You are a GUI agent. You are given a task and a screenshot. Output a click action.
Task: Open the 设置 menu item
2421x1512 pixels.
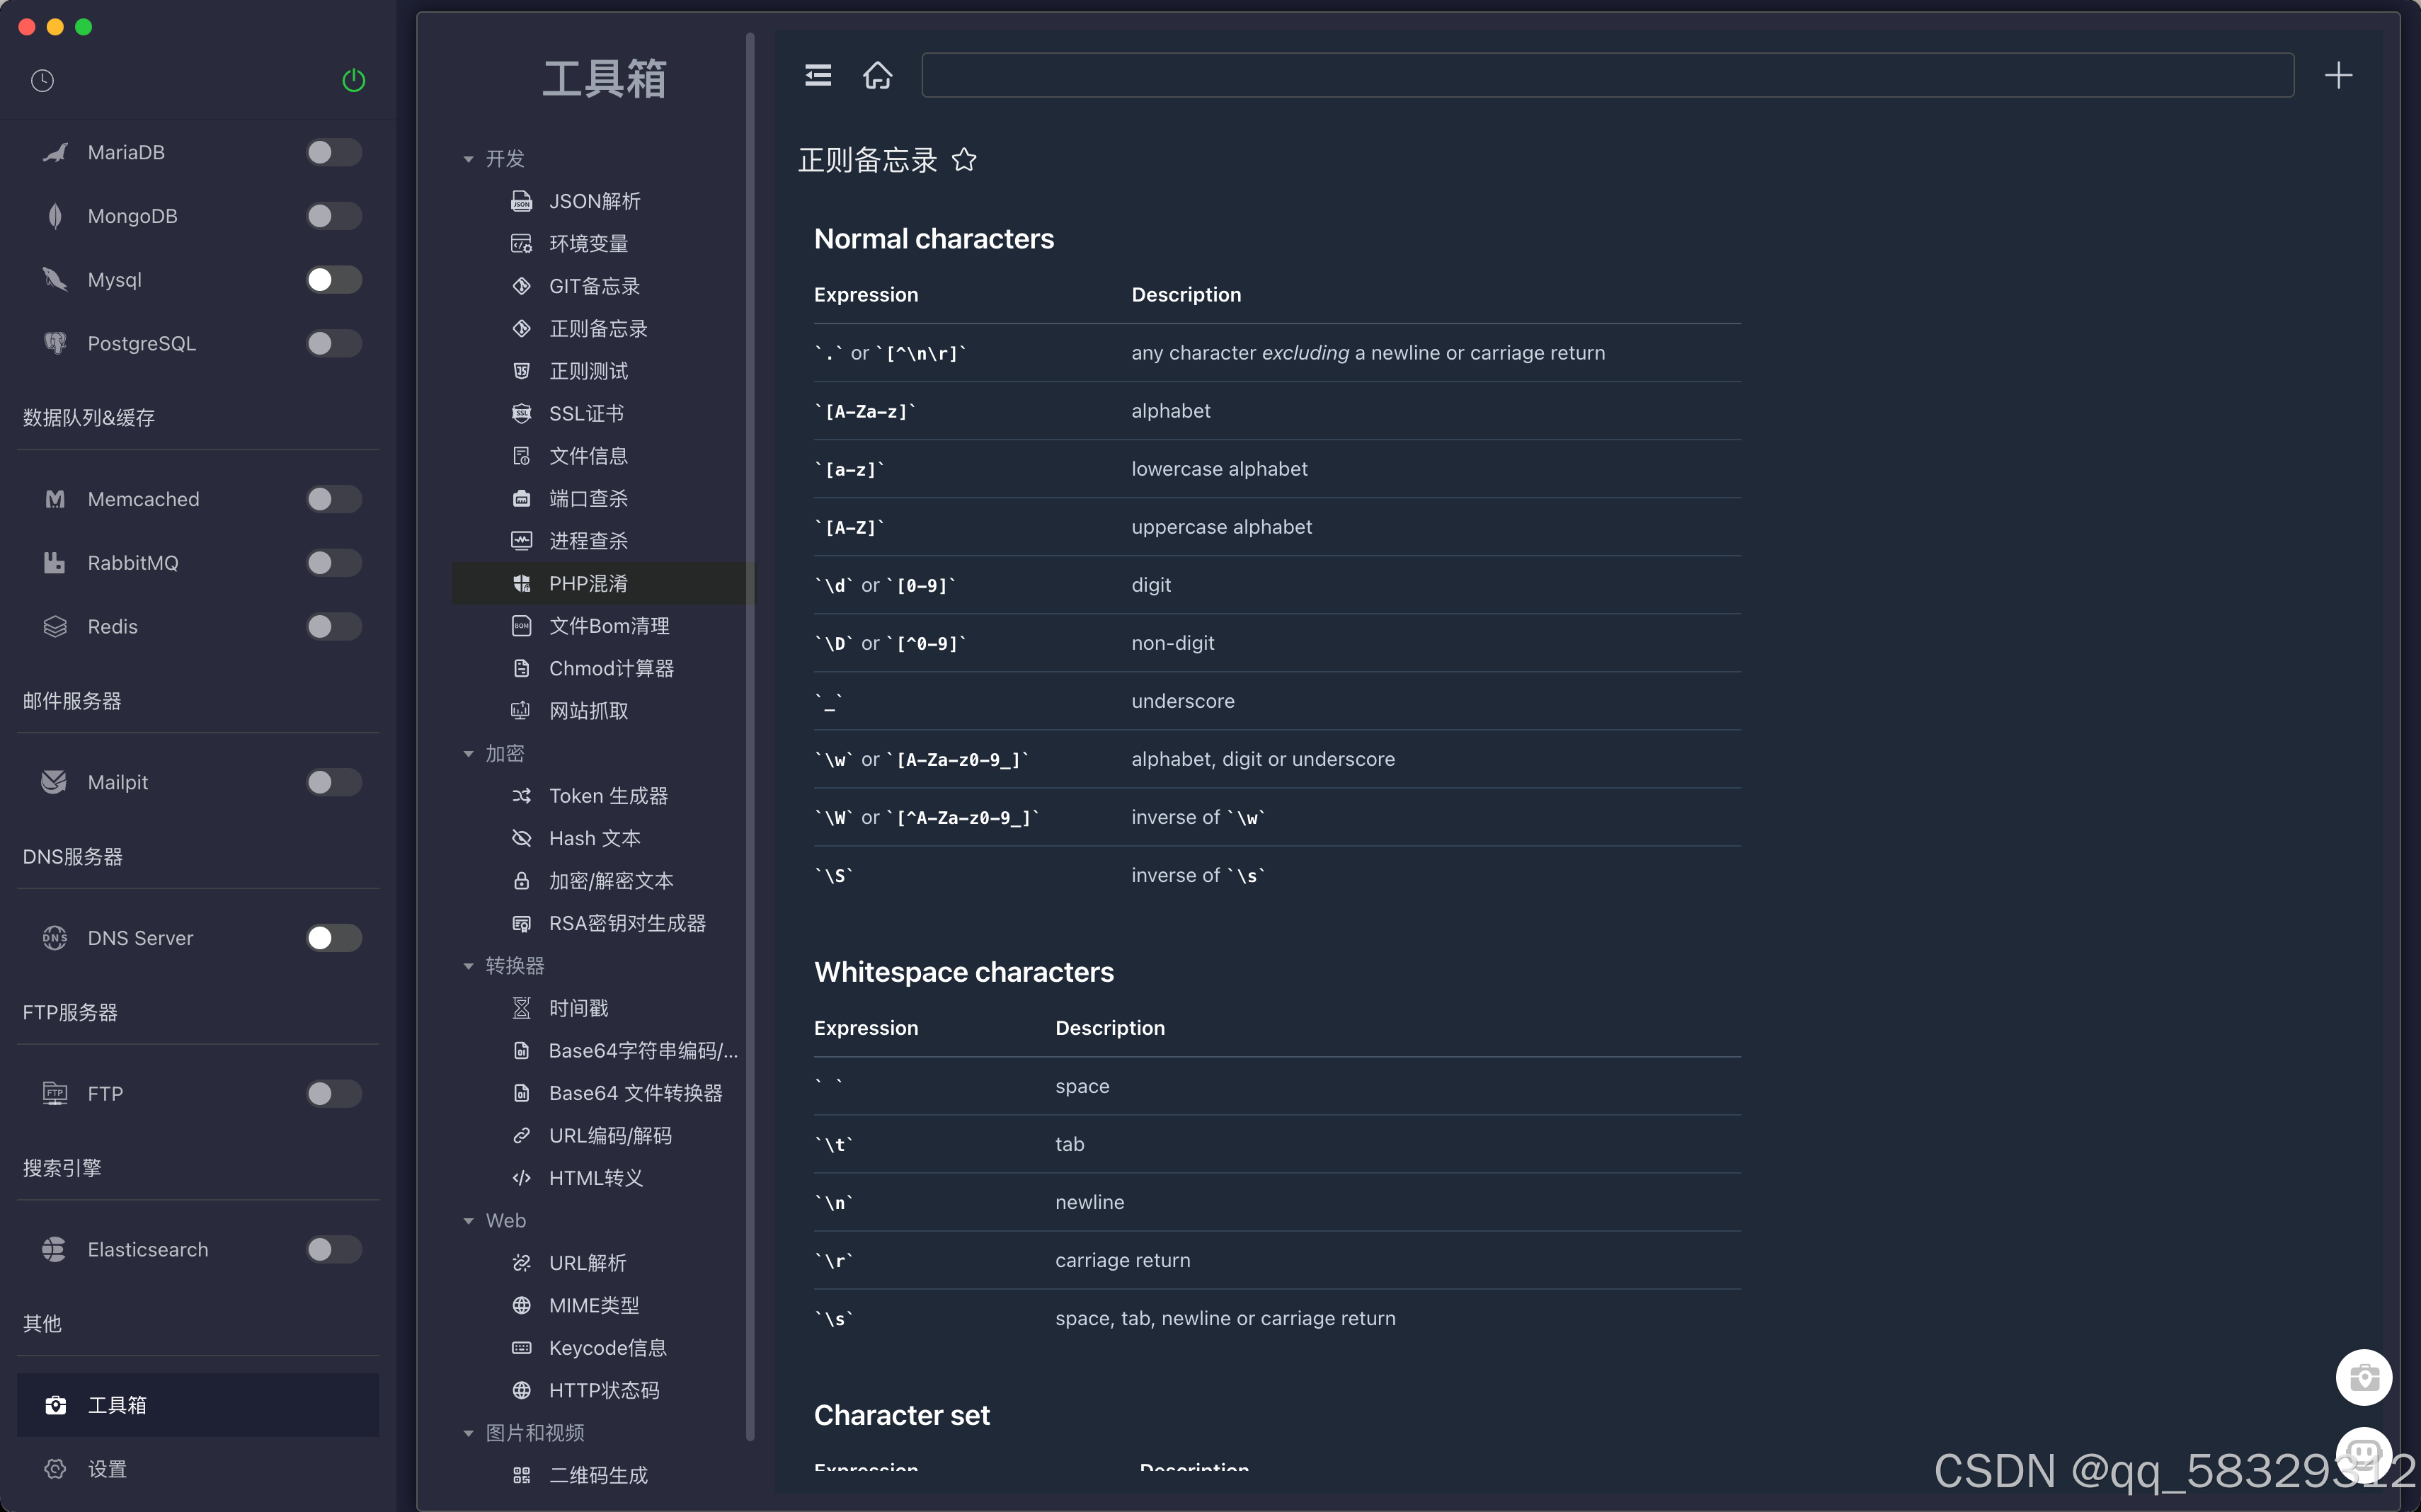click(107, 1468)
